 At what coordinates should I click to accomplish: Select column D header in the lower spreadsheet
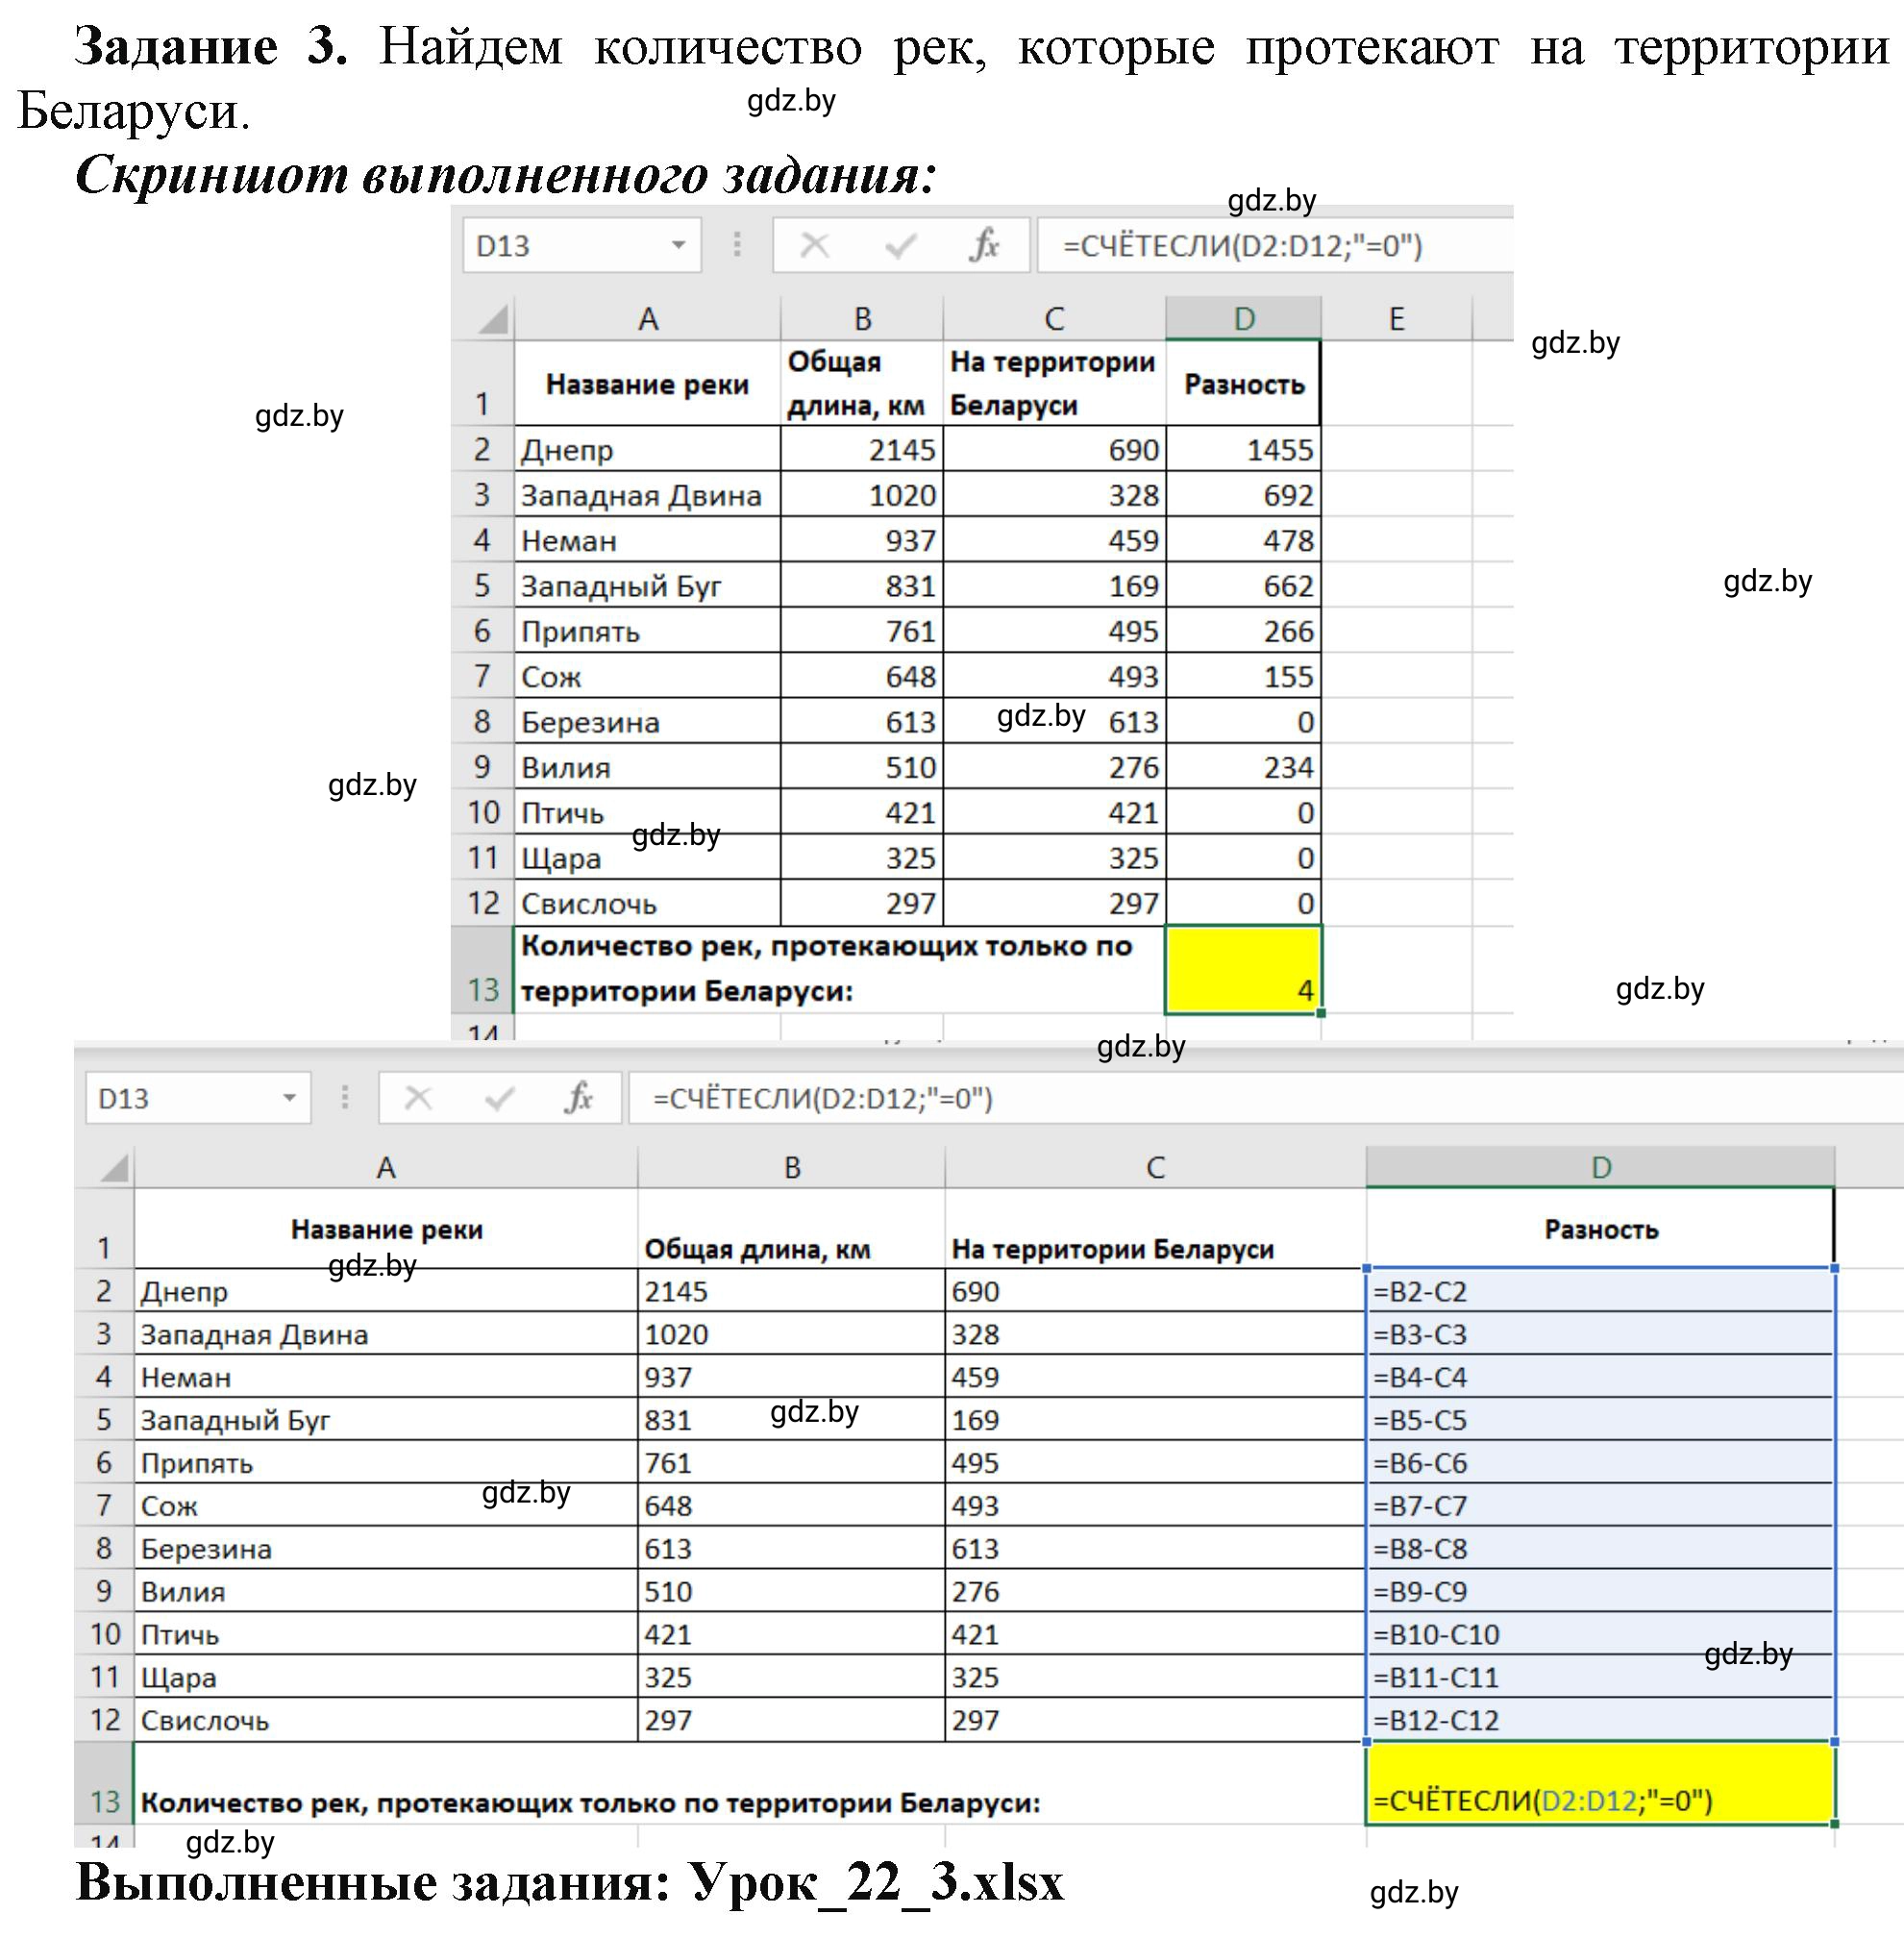(1600, 1167)
